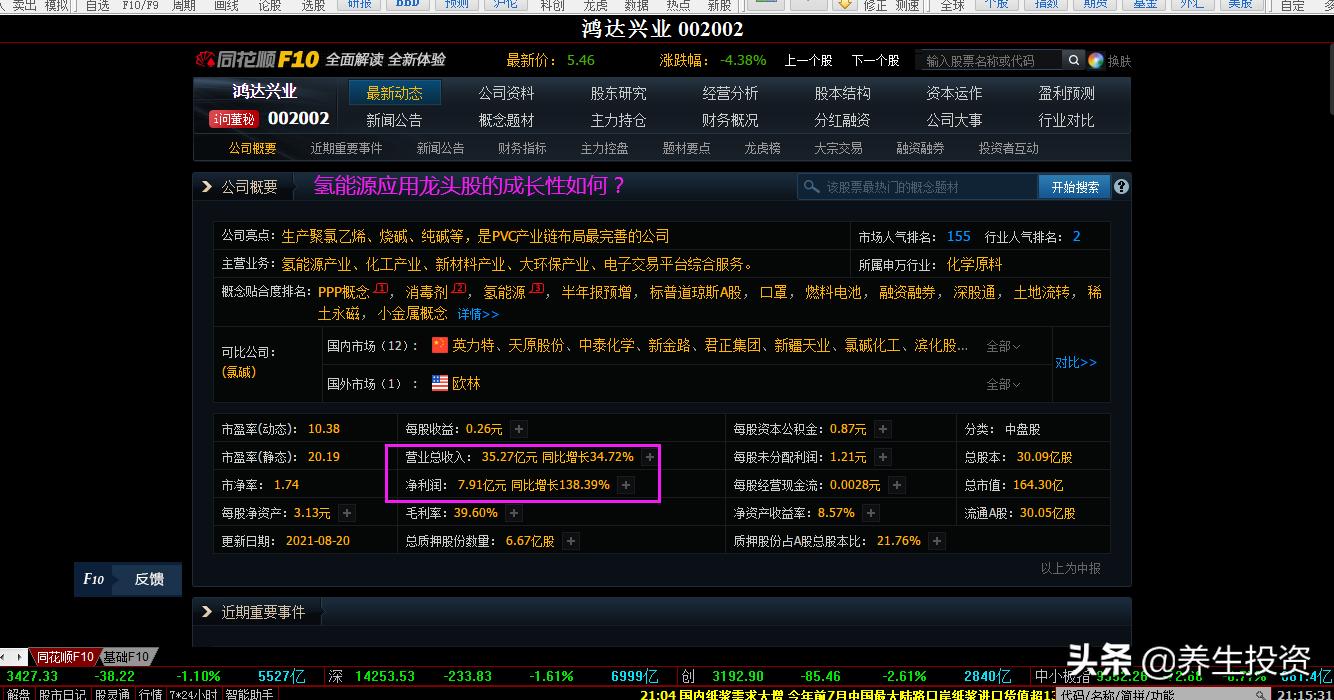Click the plus expander next to 净利润

pos(625,485)
